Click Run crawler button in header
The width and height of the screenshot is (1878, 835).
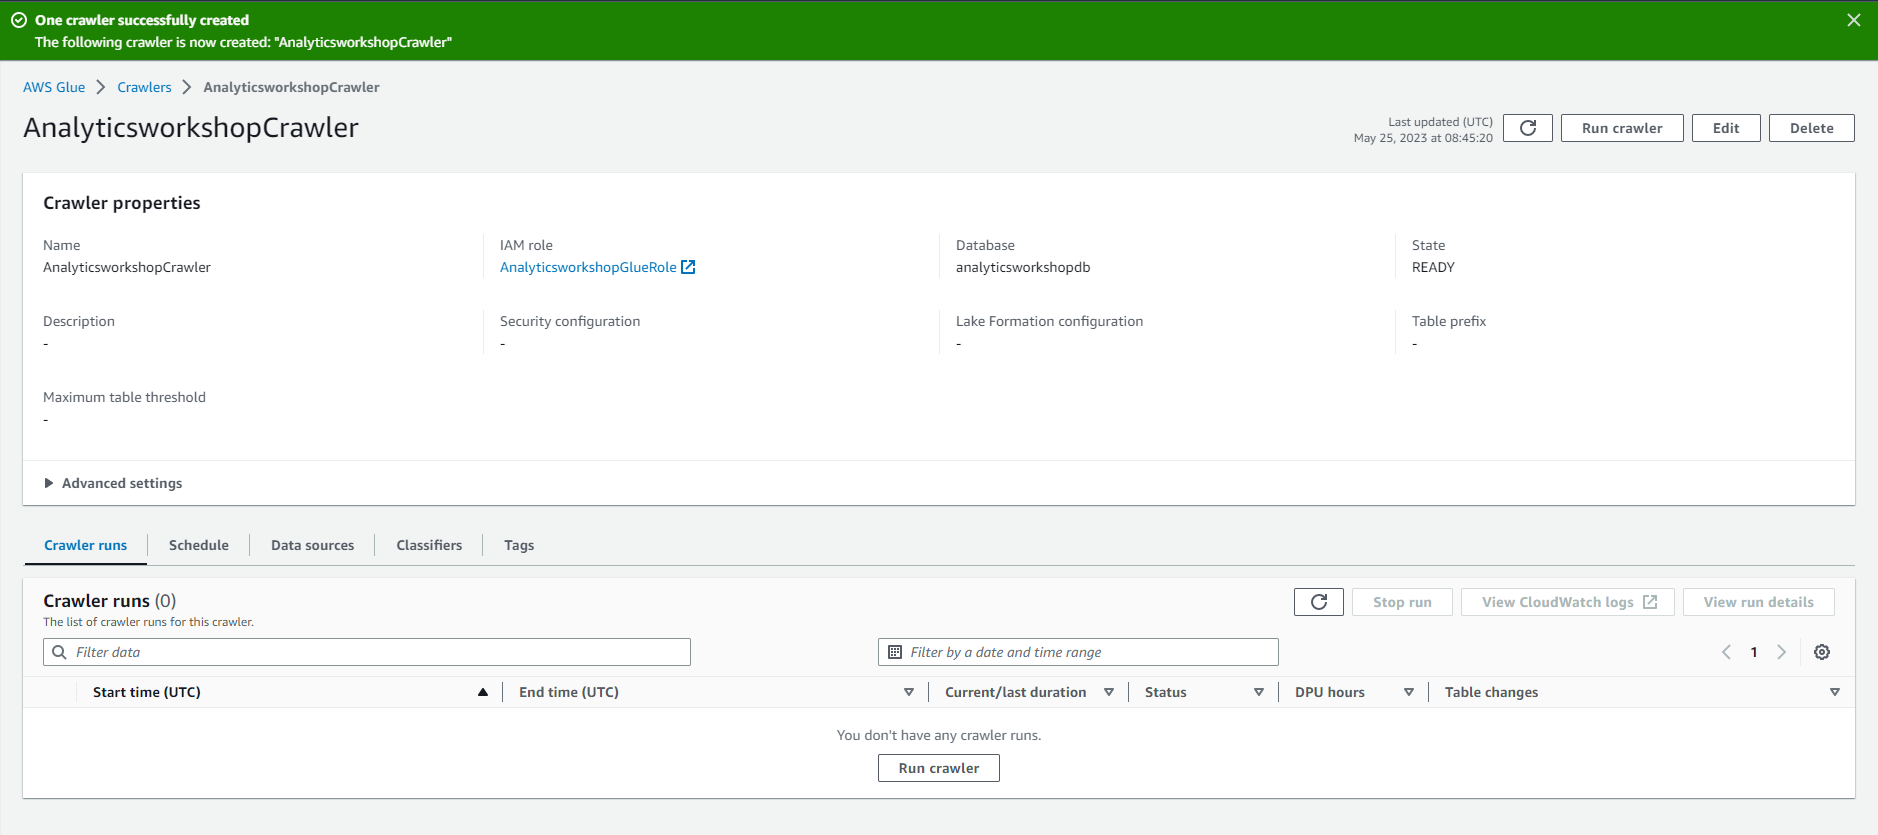(1622, 128)
